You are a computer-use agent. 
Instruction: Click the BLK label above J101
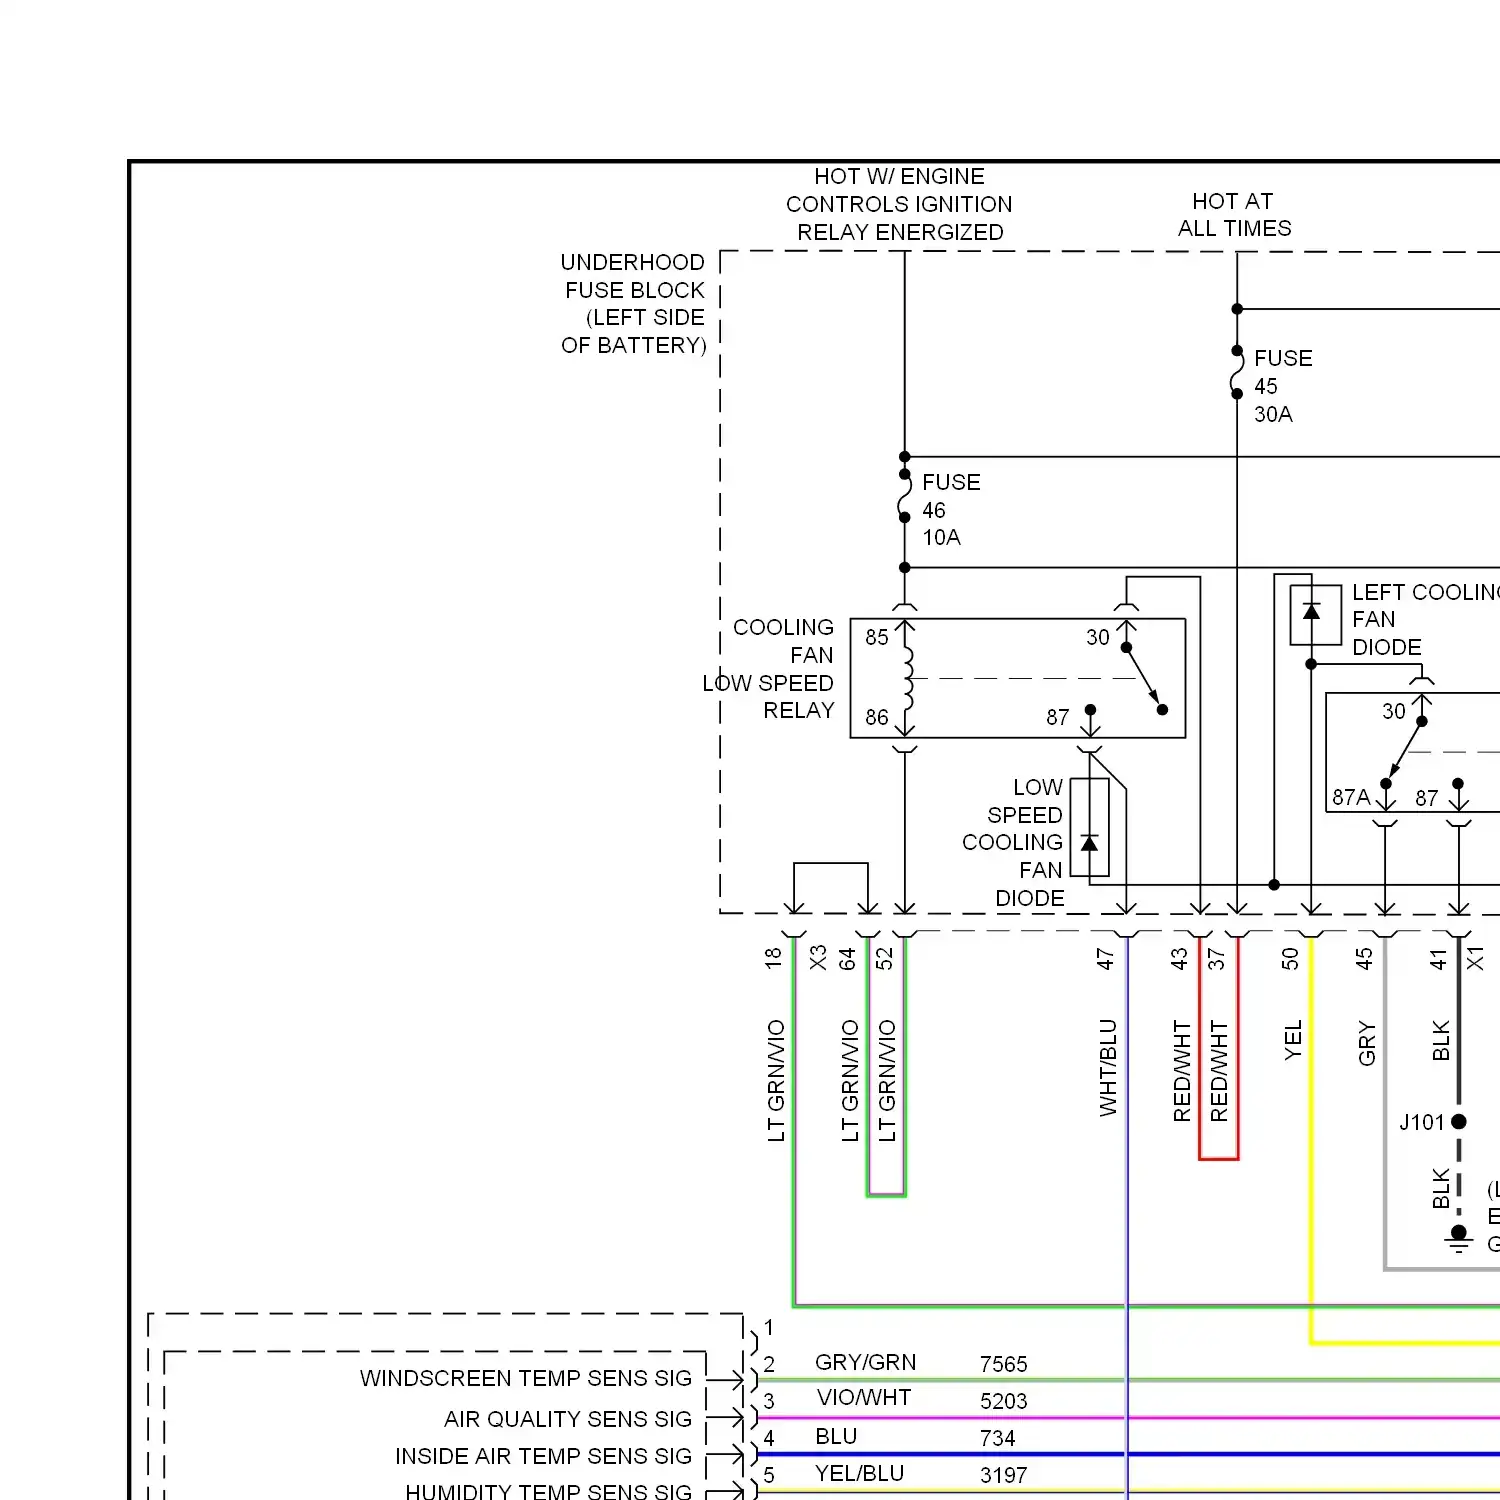pos(1440,1040)
